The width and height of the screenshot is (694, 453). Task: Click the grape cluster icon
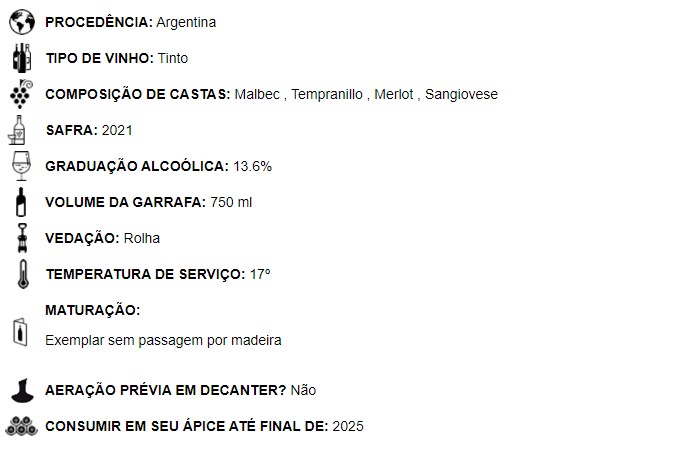(20, 93)
